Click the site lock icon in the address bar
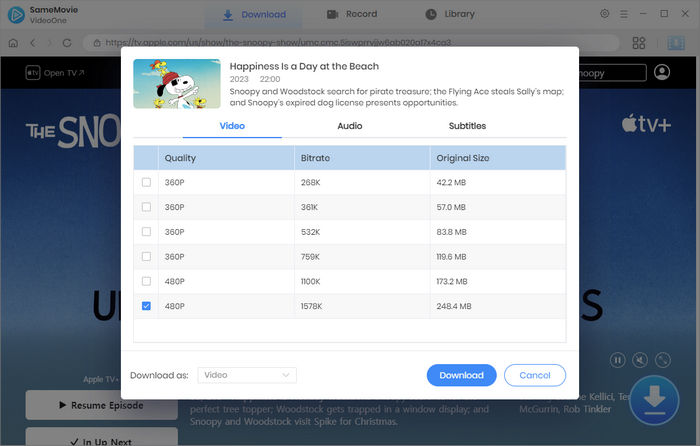700x446 pixels. pos(96,43)
